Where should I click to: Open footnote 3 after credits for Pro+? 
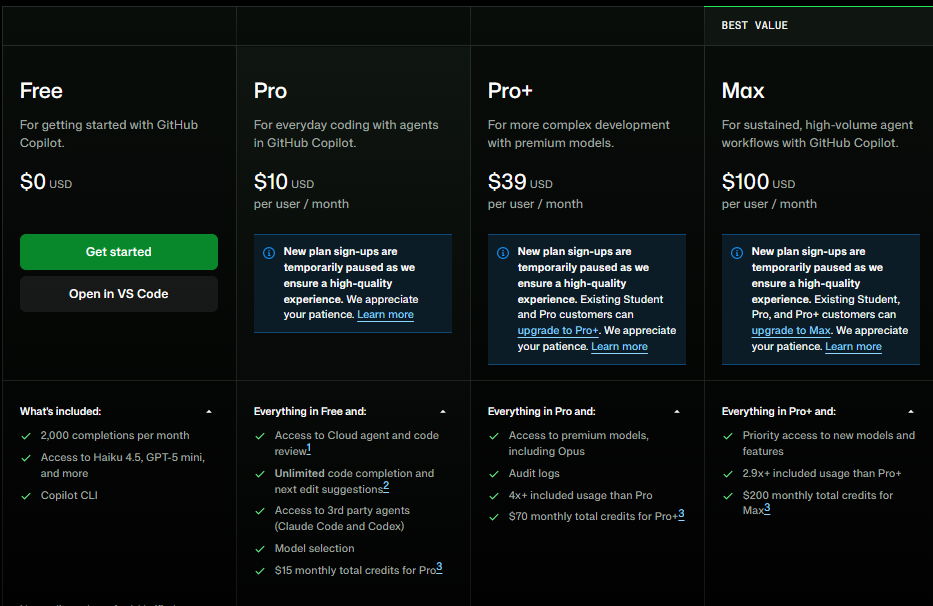tap(681, 514)
